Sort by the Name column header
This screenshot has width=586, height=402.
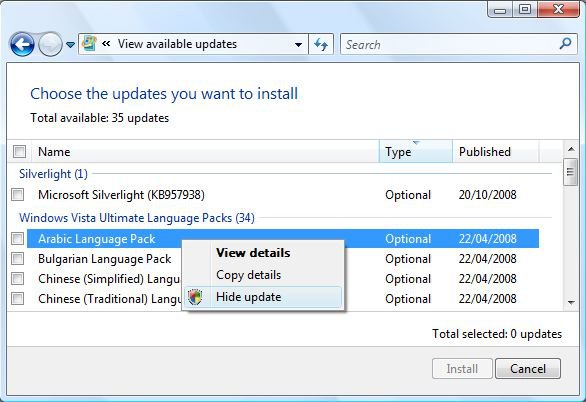(205, 152)
